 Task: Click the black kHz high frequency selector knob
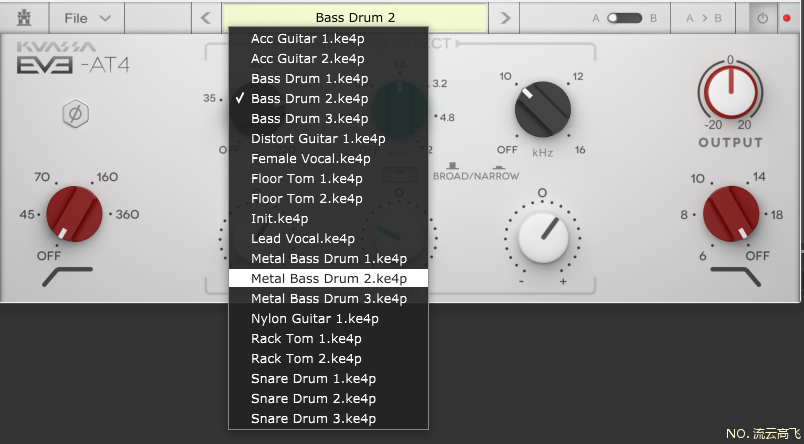coord(542,109)
